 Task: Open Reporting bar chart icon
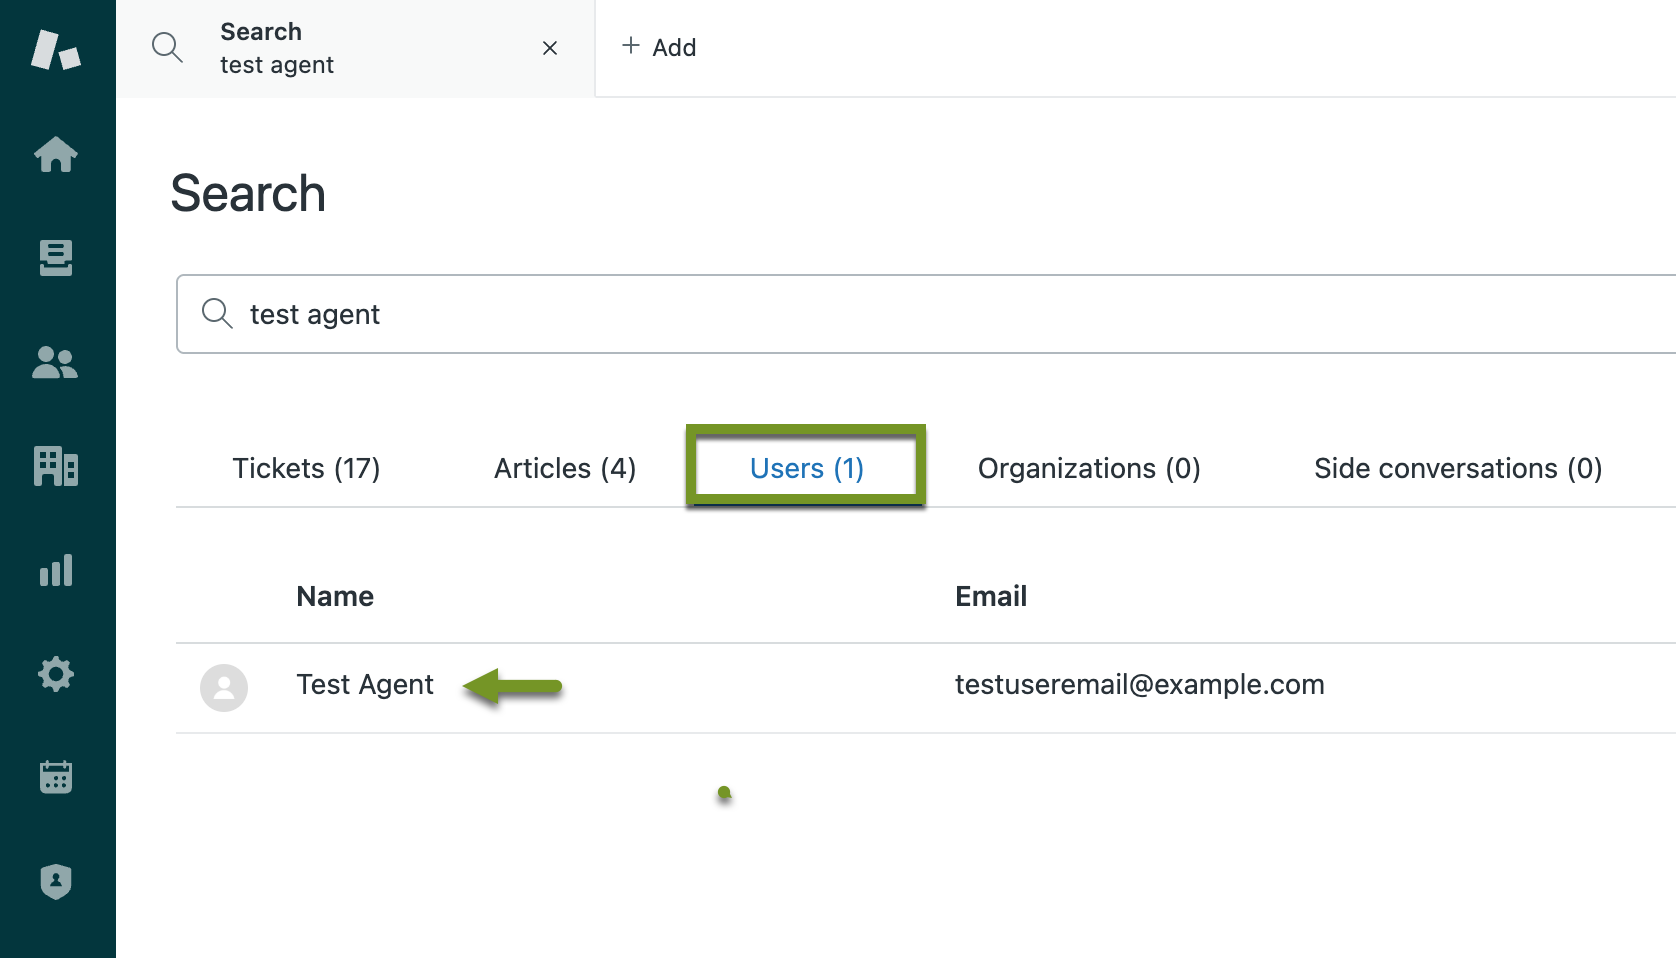click(x=56, y=570)
